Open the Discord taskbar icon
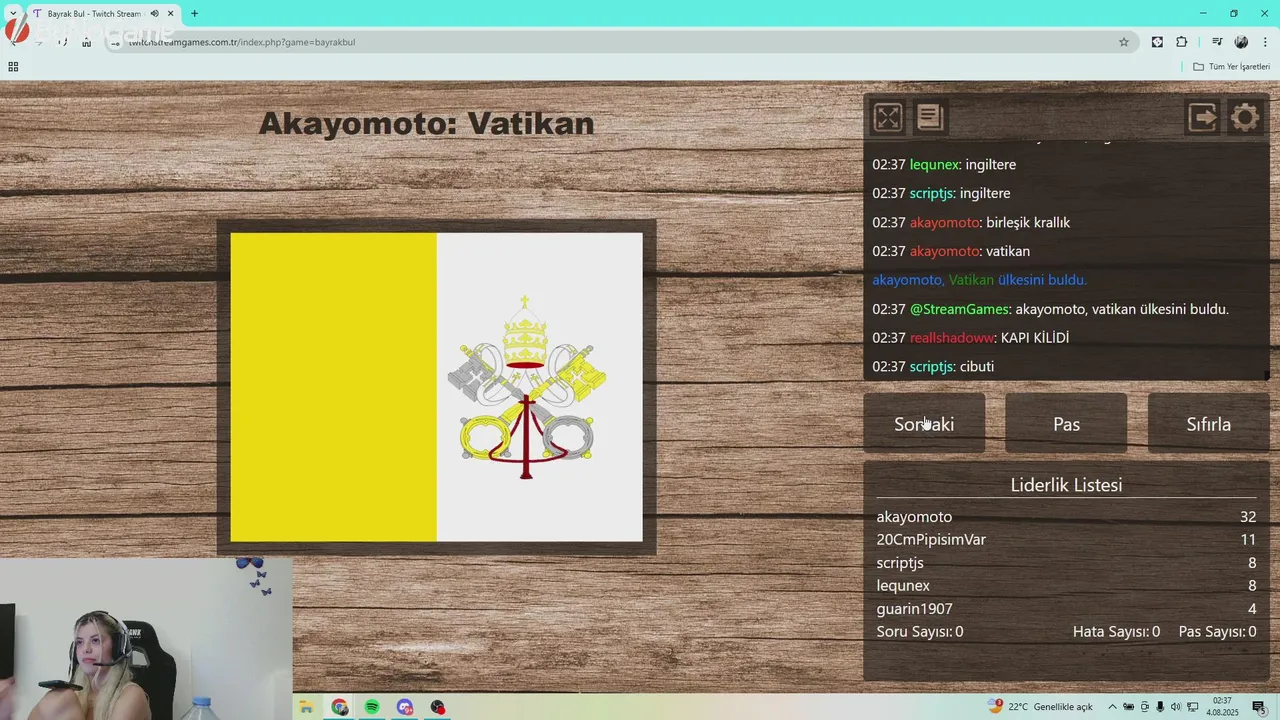Screen dimensions: 1280x720 [405, 707]
